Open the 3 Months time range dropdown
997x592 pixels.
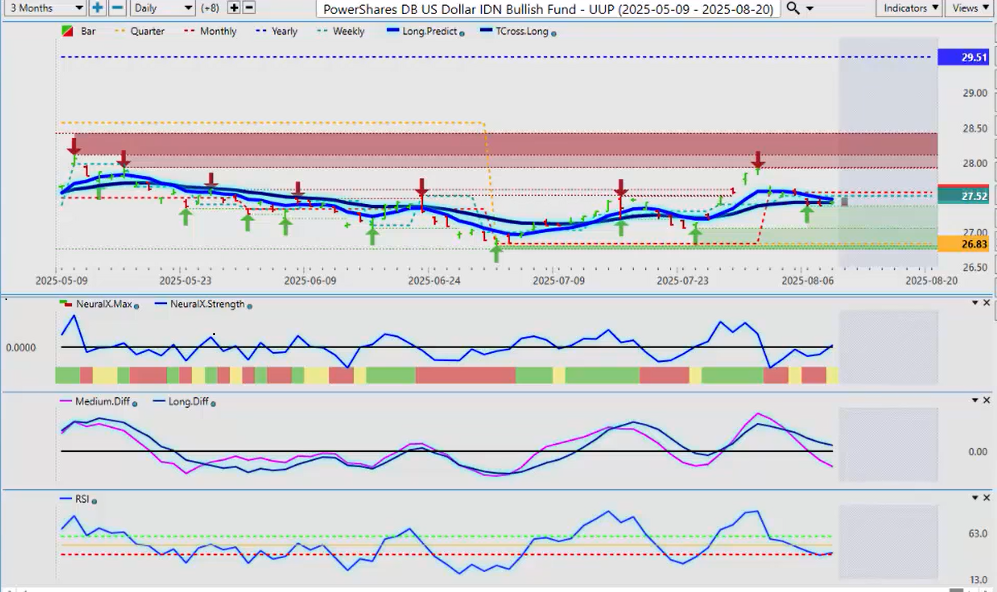point(43,8)
